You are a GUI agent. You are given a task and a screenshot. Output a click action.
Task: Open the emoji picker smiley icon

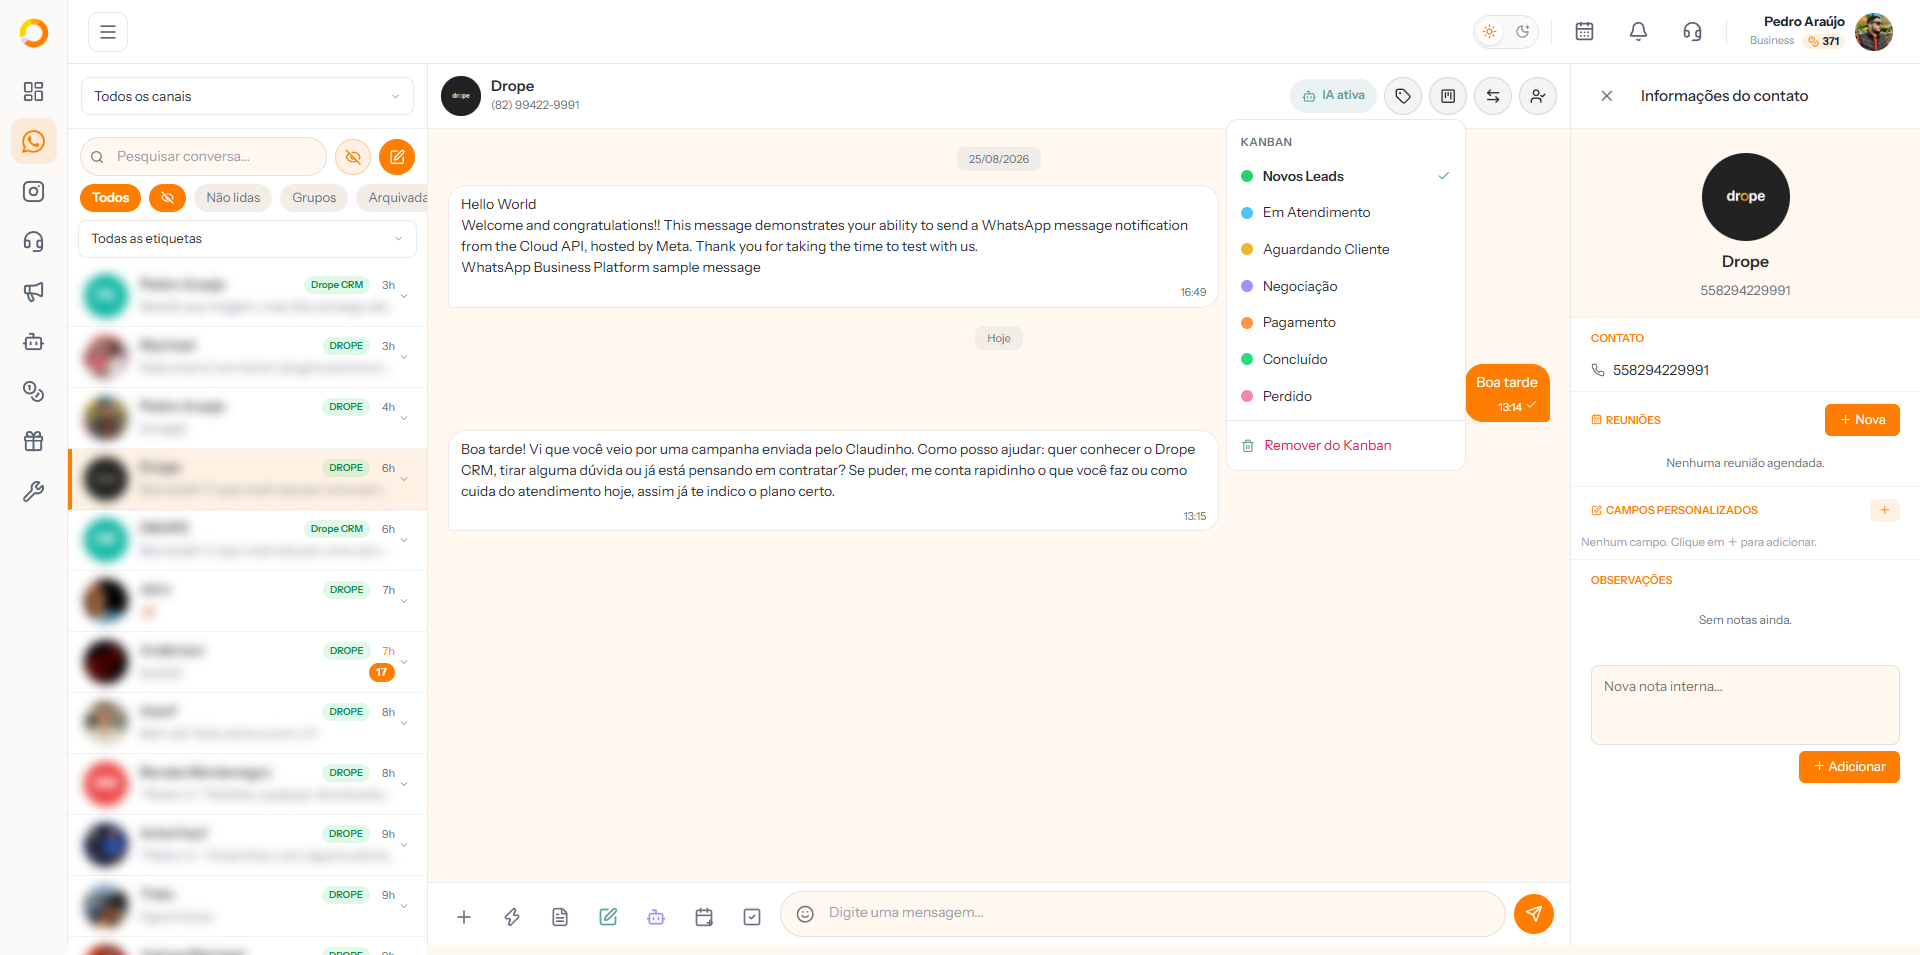click(805, 914)
